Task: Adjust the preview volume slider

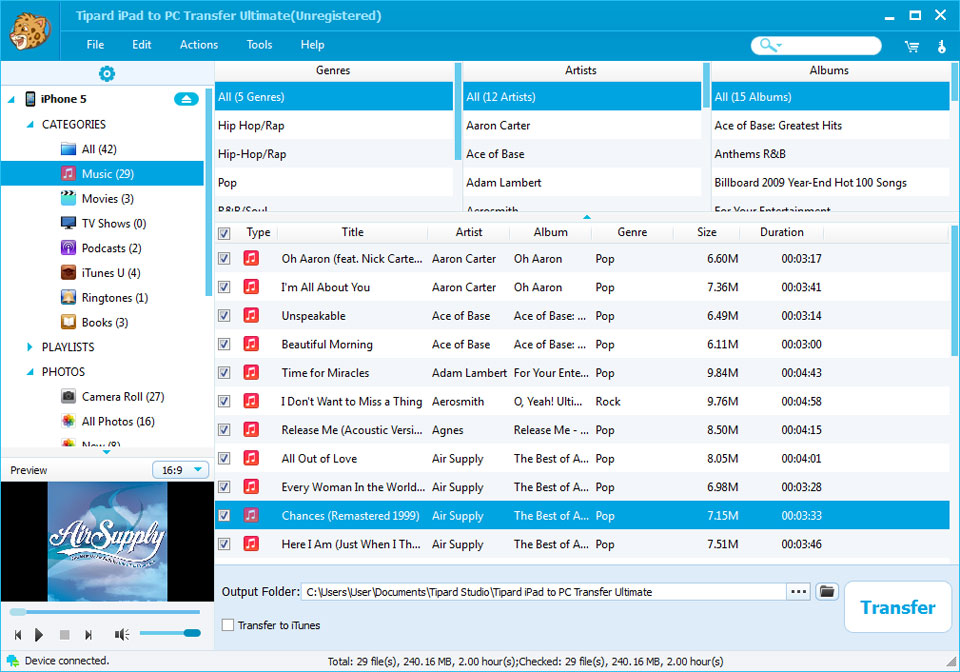Action: tap(170, 633)
